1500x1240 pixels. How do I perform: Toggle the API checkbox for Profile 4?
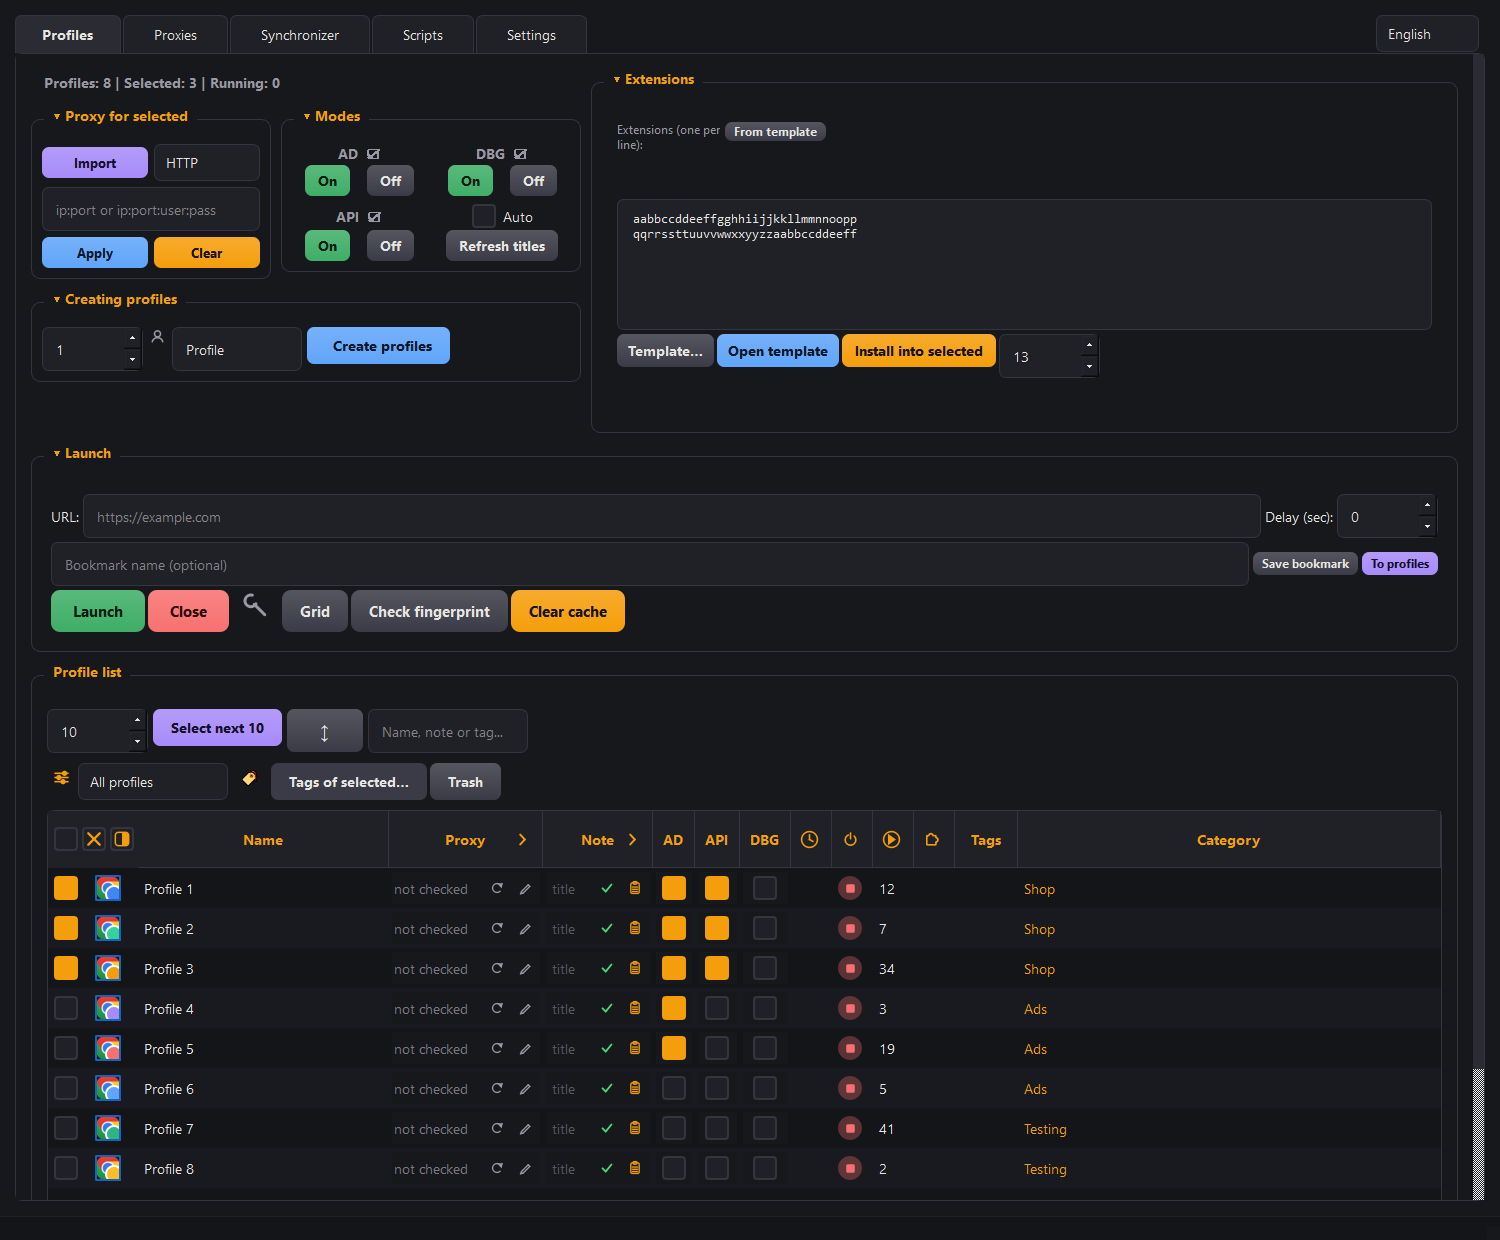point(717,1008)
